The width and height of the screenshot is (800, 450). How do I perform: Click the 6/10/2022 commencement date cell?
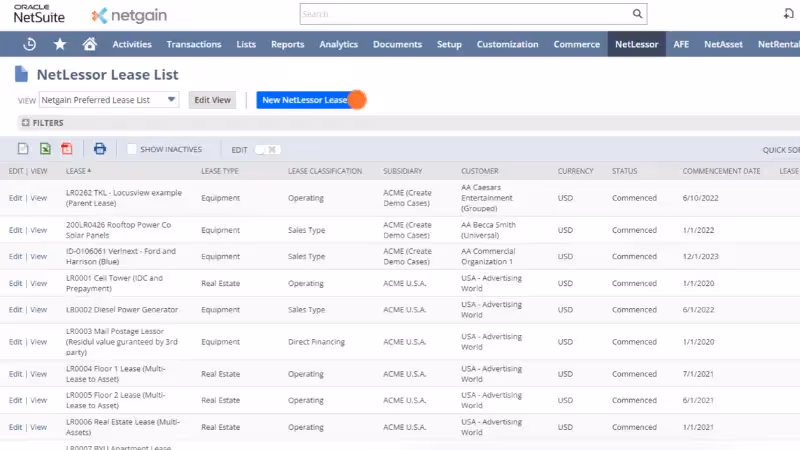coord(701,198)
